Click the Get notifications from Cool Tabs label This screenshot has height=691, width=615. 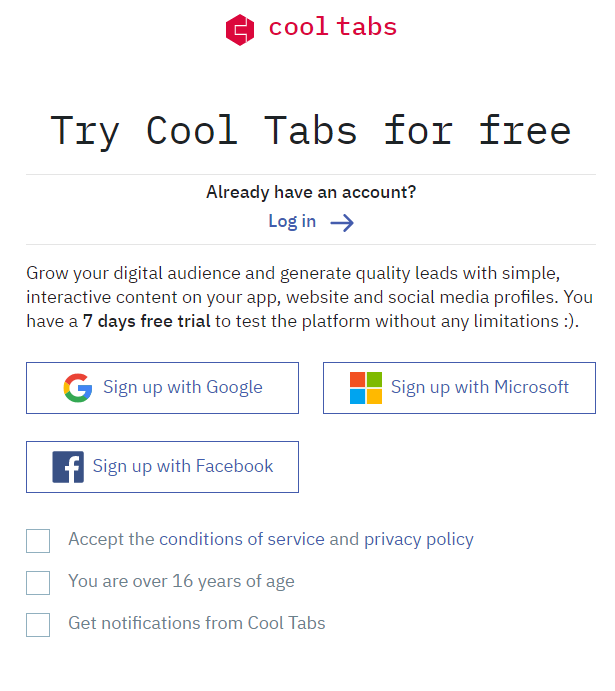tap(196, 623)
